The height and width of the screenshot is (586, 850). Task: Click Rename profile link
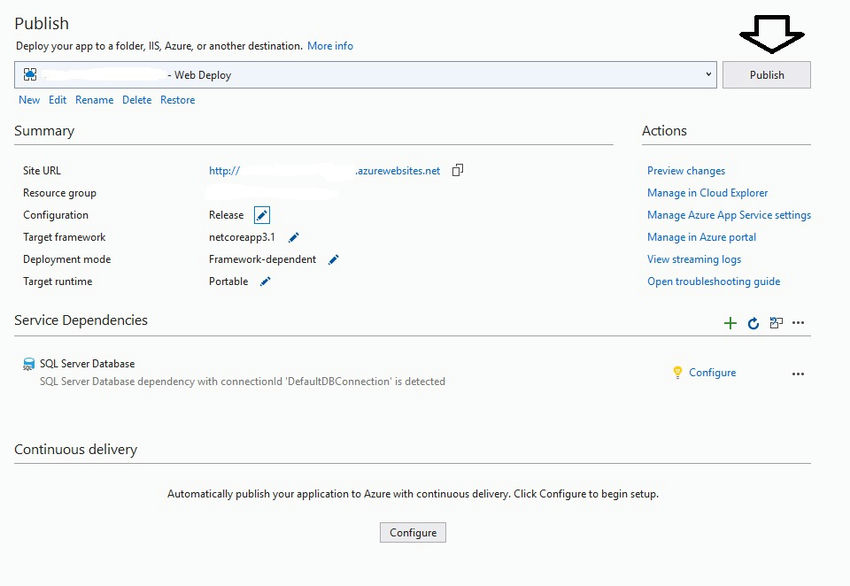pos(94,100)
